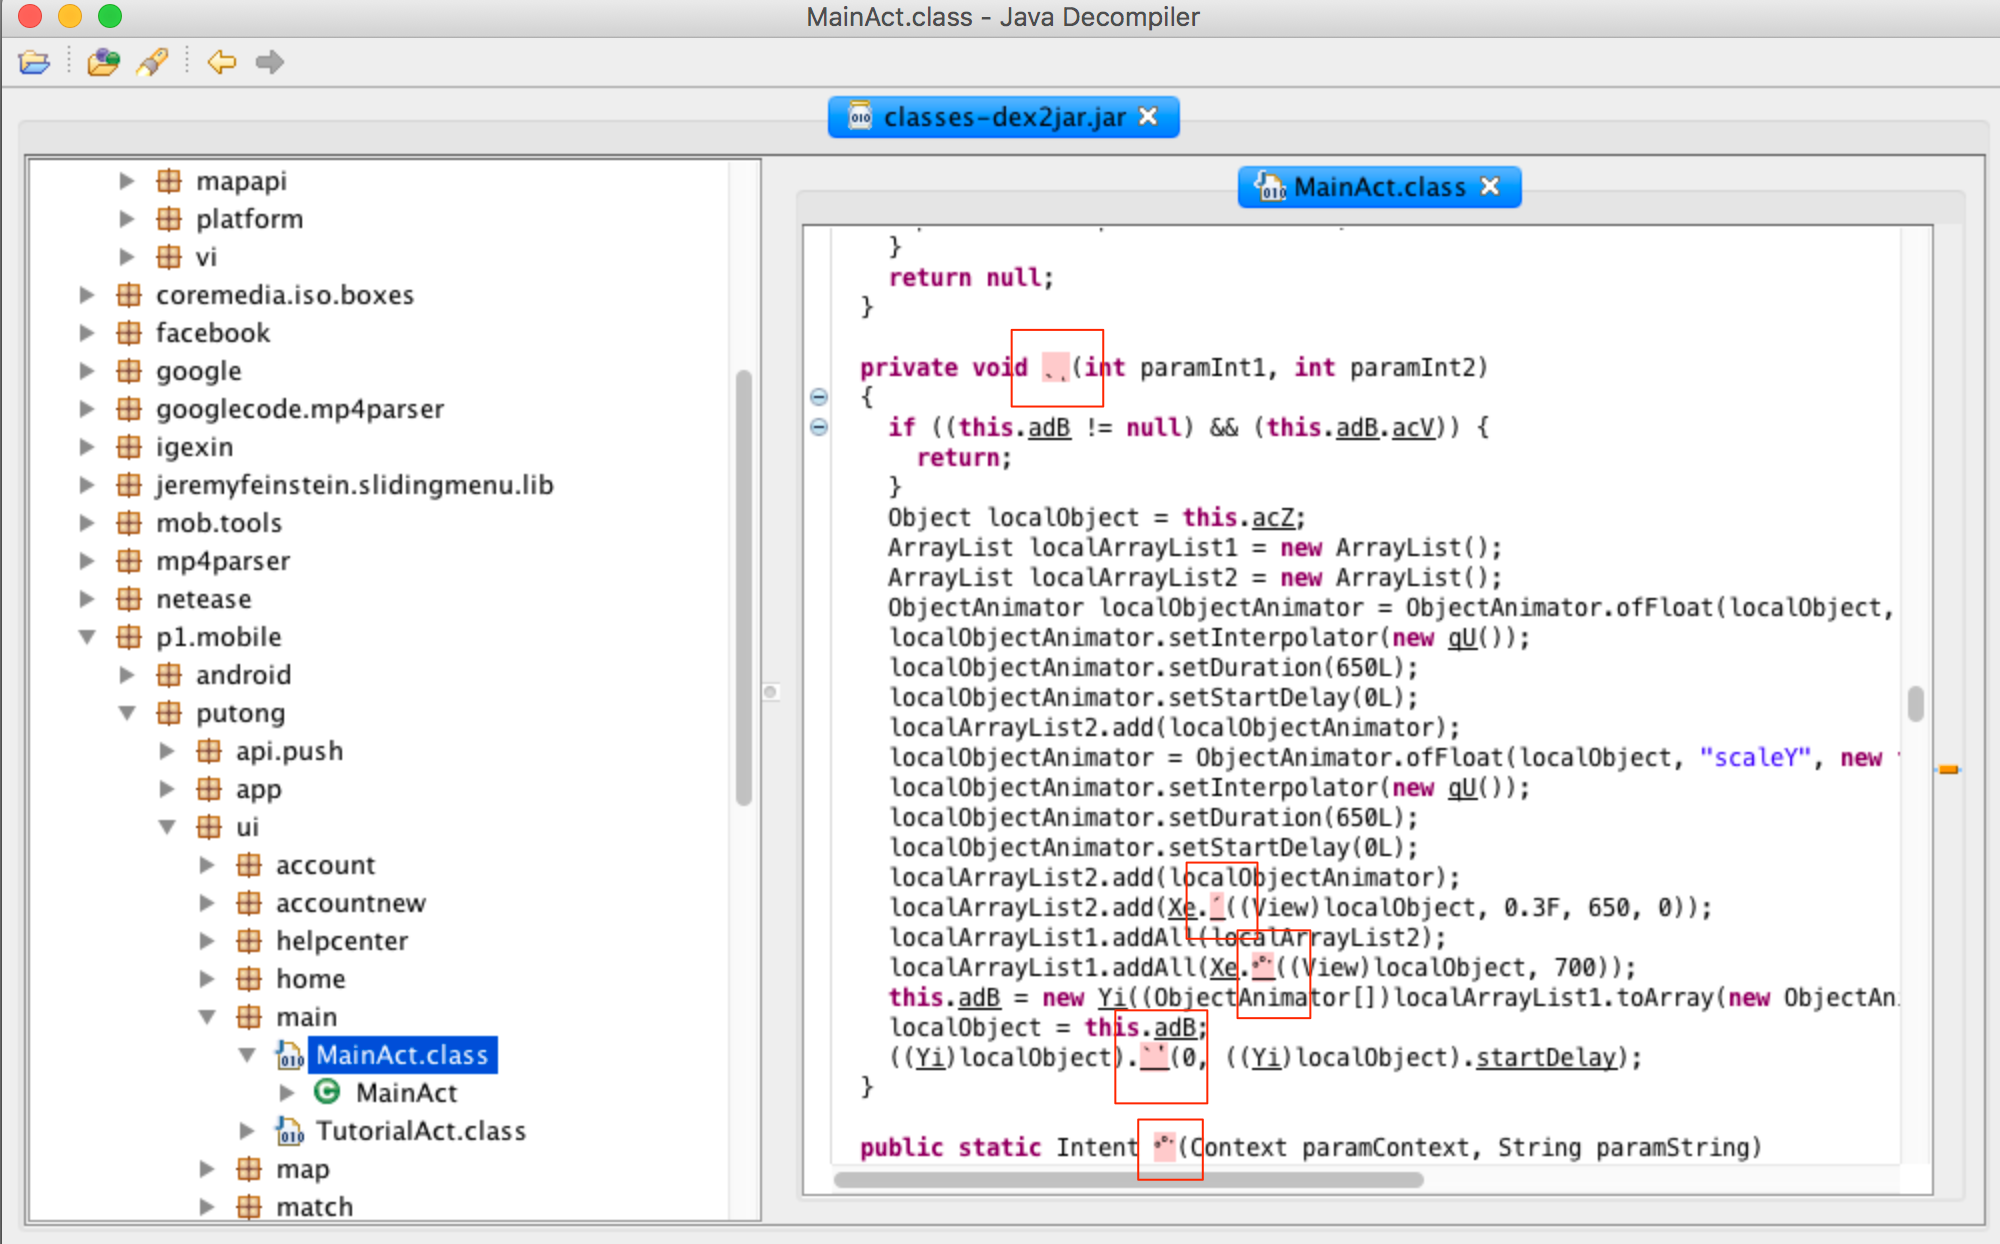Click the TutorialAct.class file icon
This screenshot has width=2000, height=1244.
coord(289,1131)
